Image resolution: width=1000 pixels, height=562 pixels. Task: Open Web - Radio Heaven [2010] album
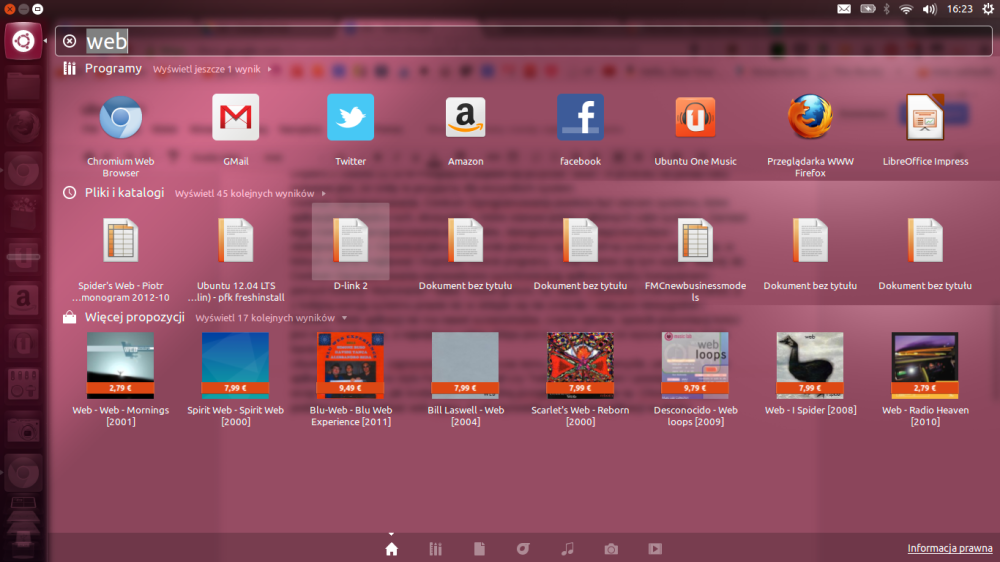925,365
